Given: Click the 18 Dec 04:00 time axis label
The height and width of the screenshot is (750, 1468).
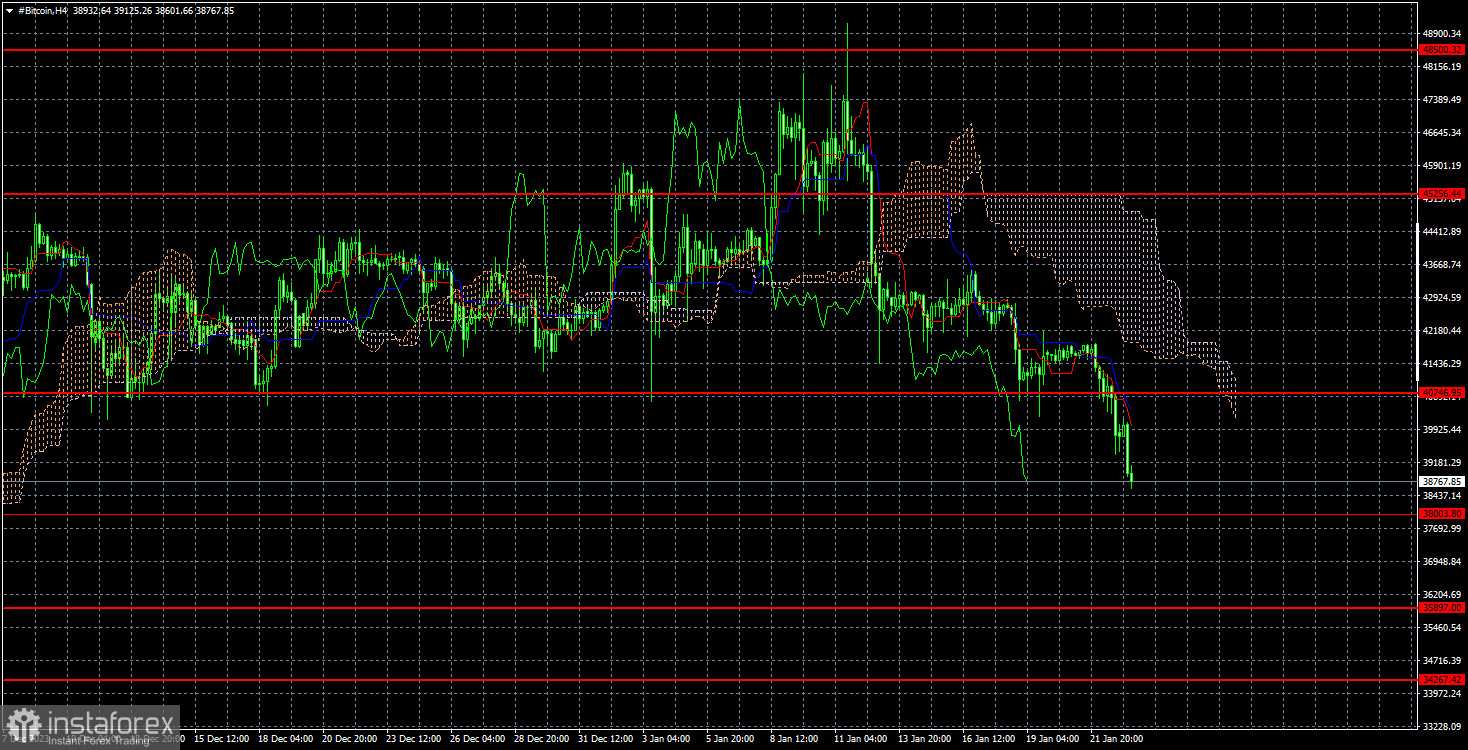Looking at the screenshot, I should coord(285,739).
